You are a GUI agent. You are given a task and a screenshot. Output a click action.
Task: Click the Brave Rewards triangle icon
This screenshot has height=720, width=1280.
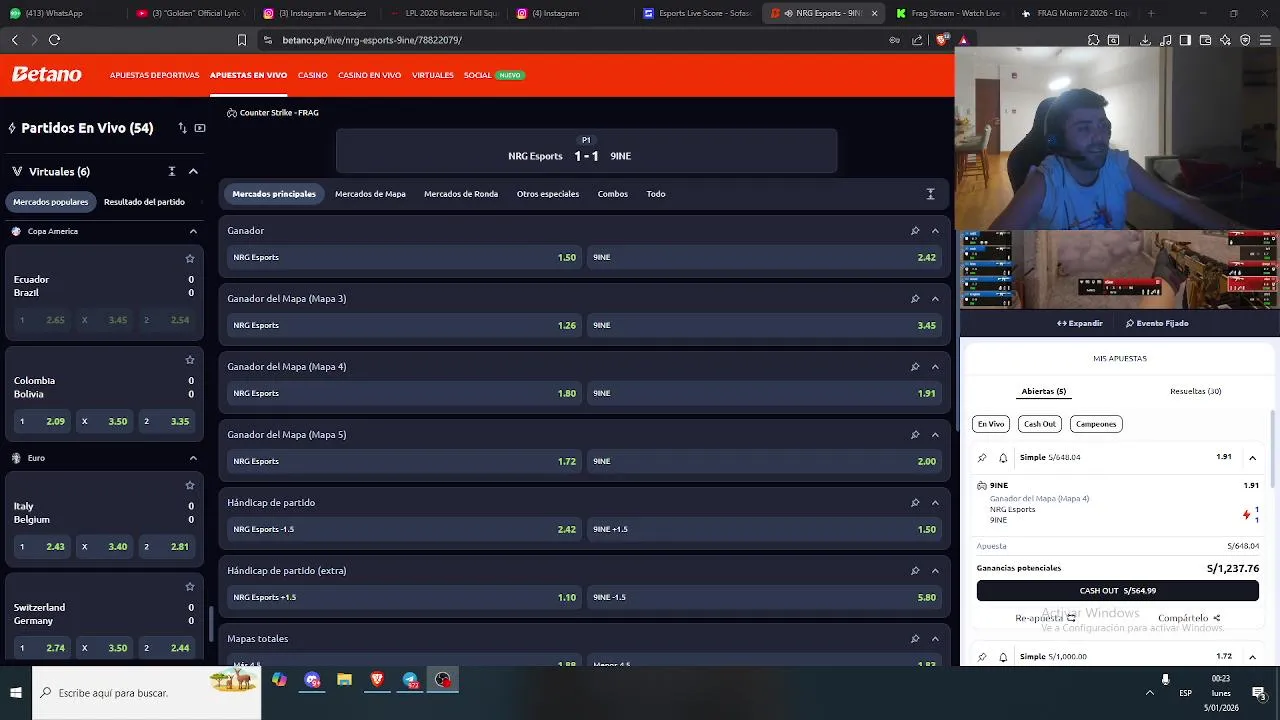click(x=963, y=40)
